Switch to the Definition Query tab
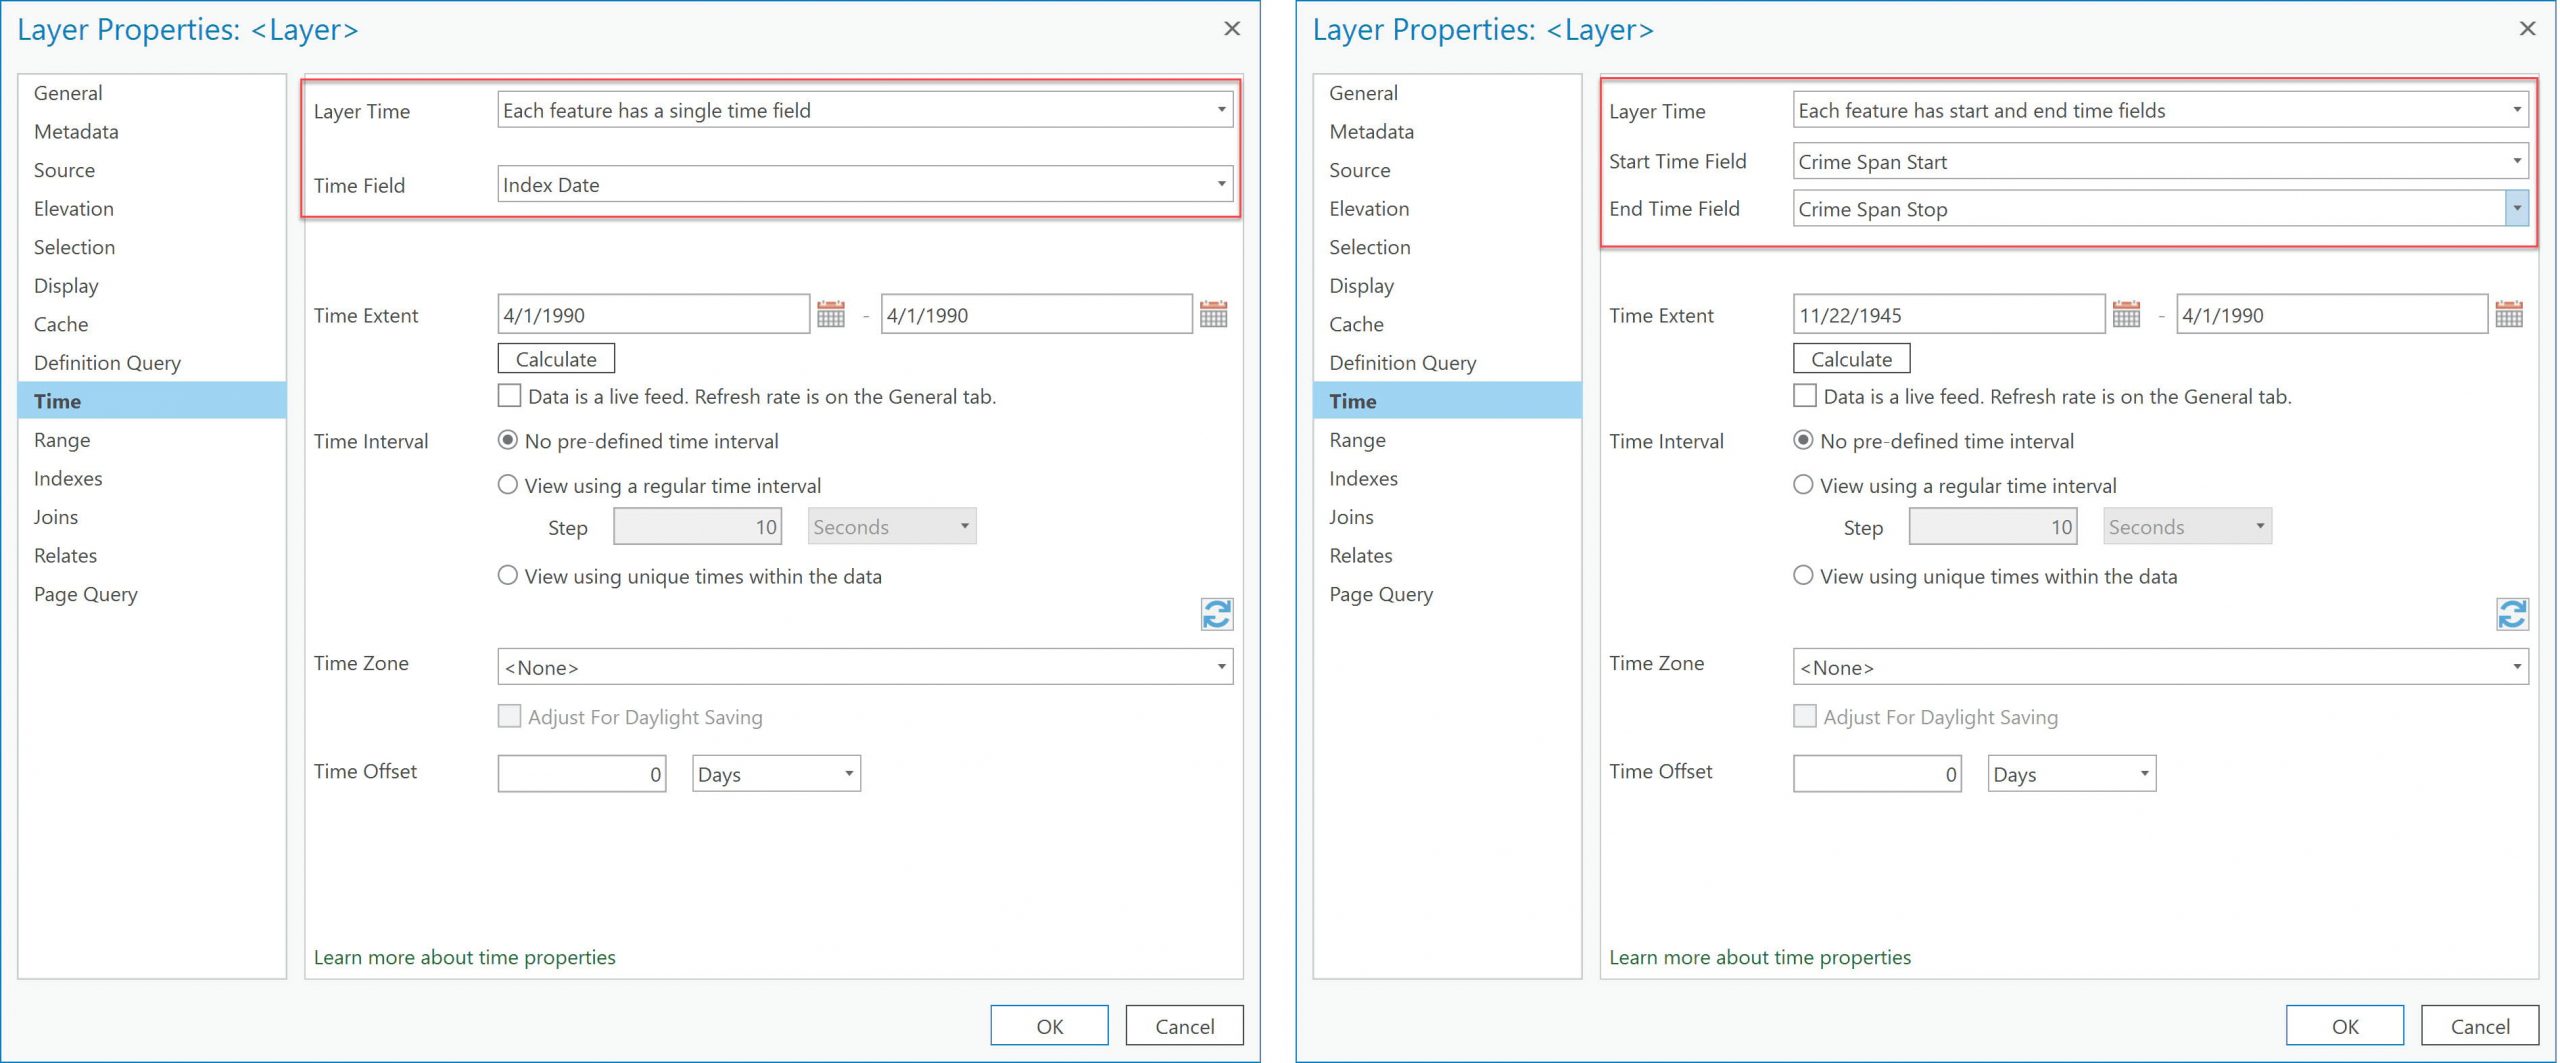 [x=107, y=362]
